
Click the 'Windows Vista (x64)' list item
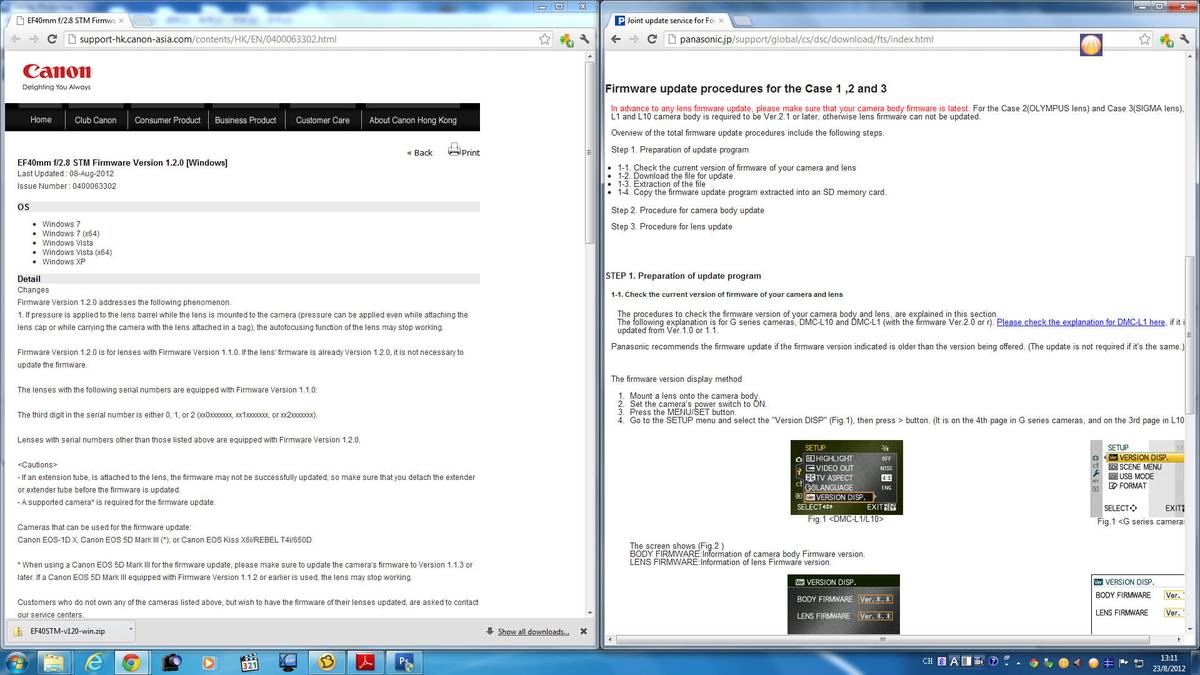(x=77, y=253)
